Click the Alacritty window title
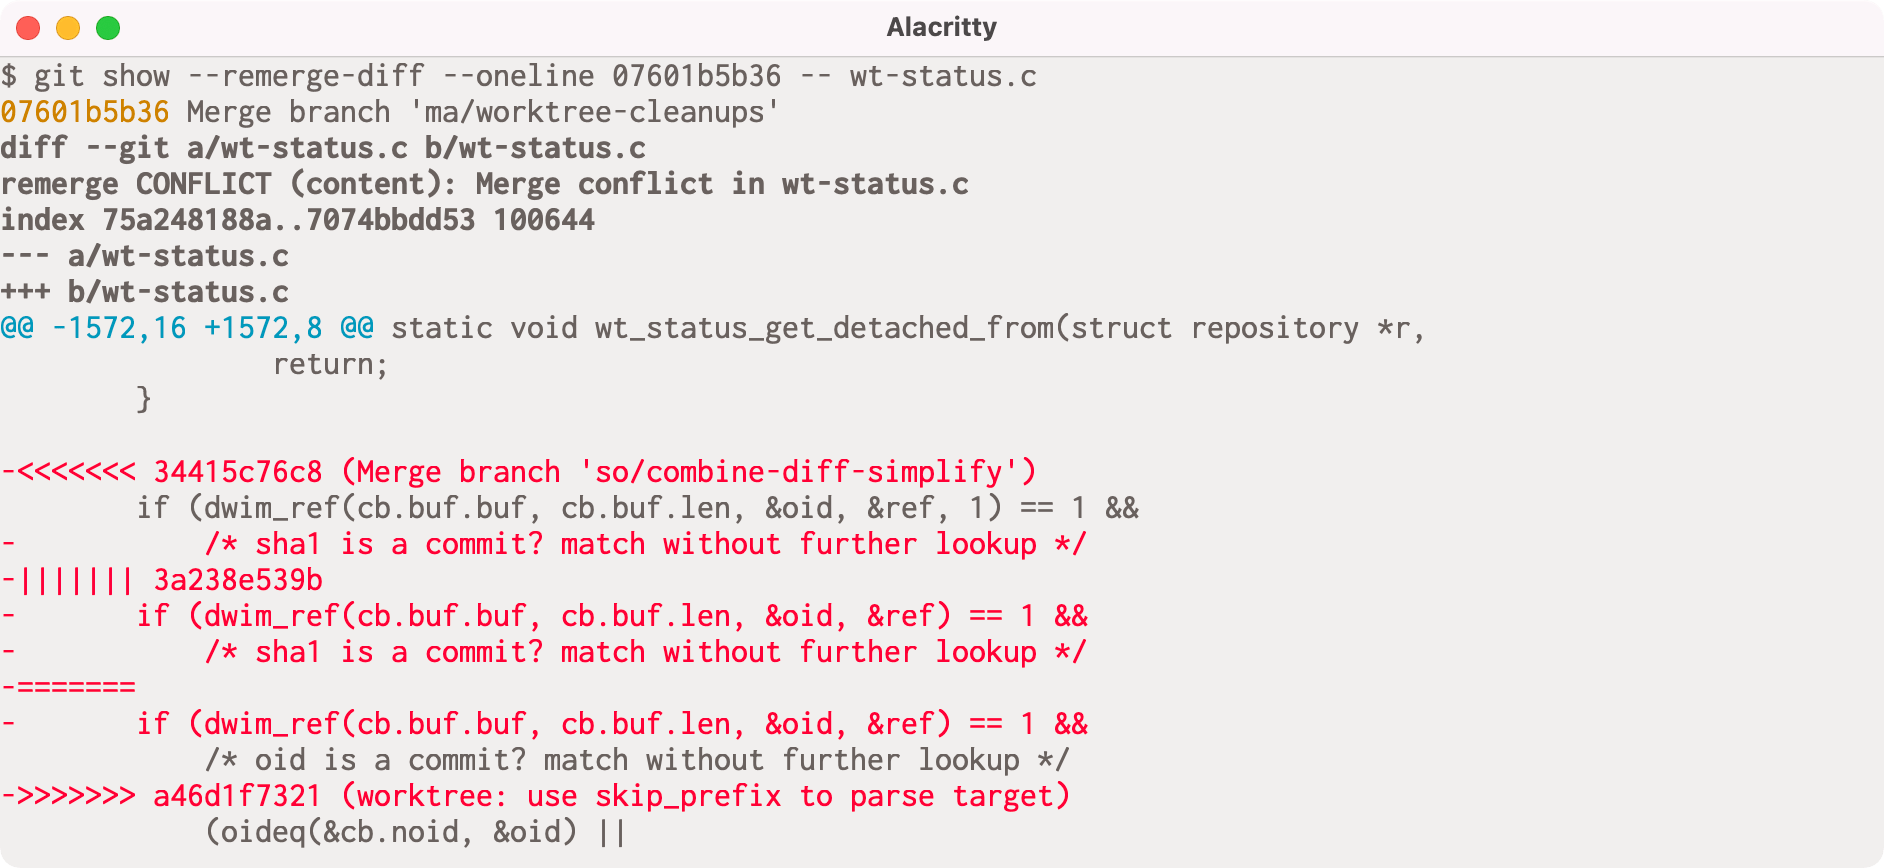 (941, 27)
